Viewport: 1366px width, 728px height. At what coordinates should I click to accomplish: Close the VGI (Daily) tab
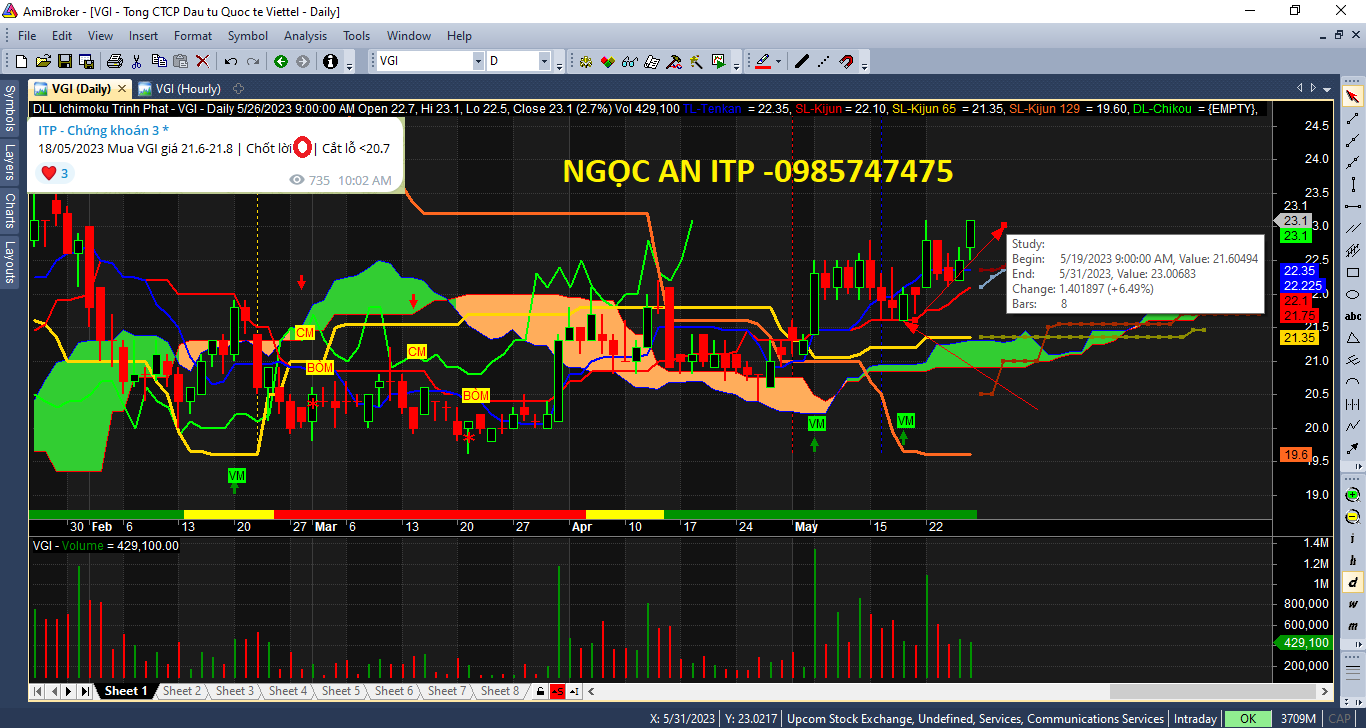click(122, 88)
